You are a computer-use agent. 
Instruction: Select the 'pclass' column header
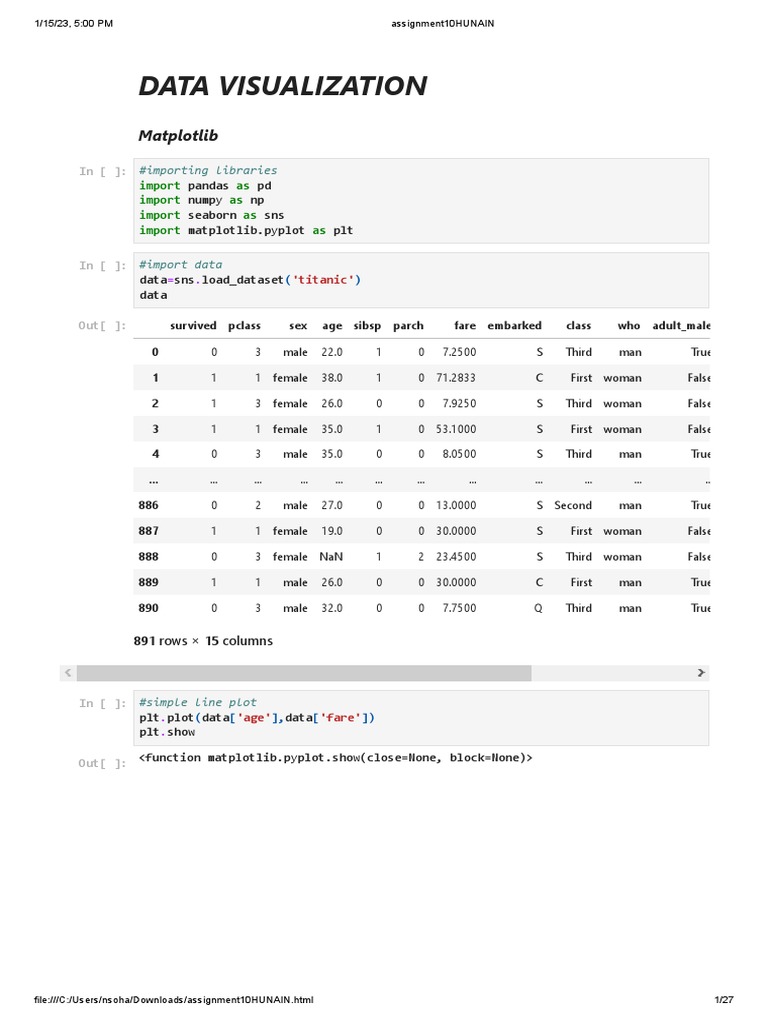[x=244, y=325]
